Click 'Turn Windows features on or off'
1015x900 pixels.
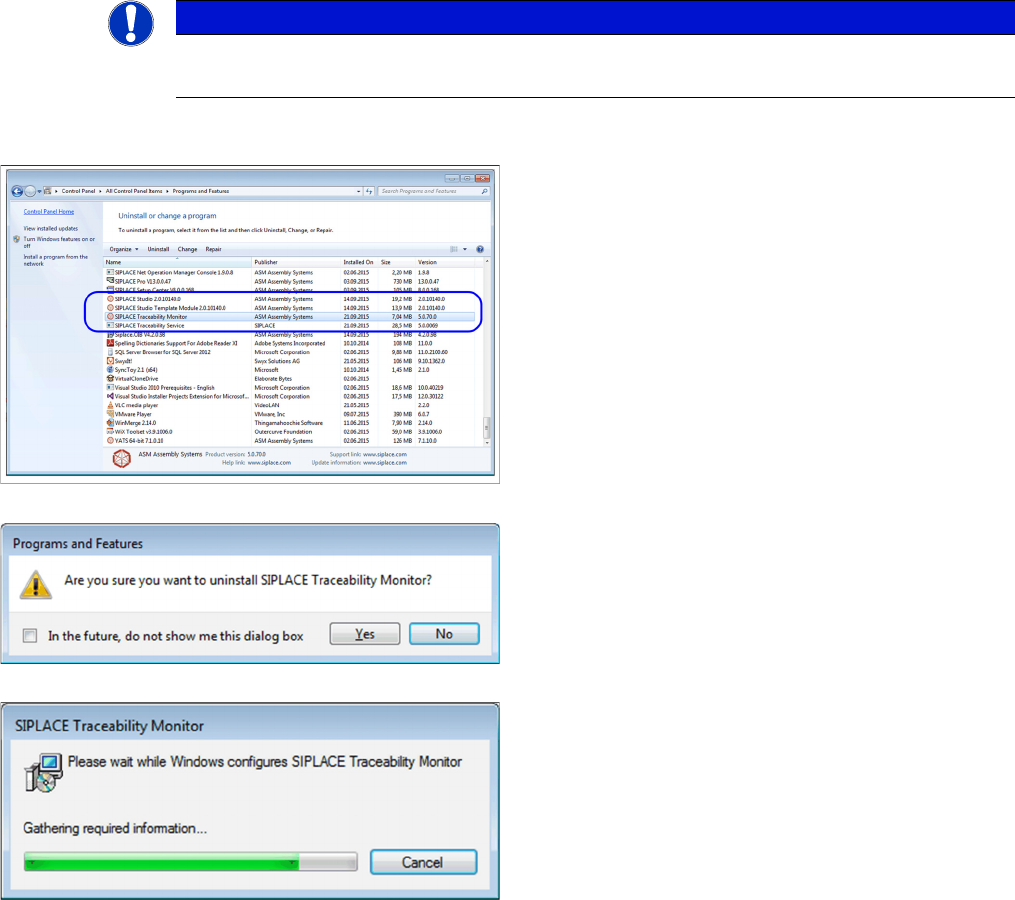[x=59, y=242]
